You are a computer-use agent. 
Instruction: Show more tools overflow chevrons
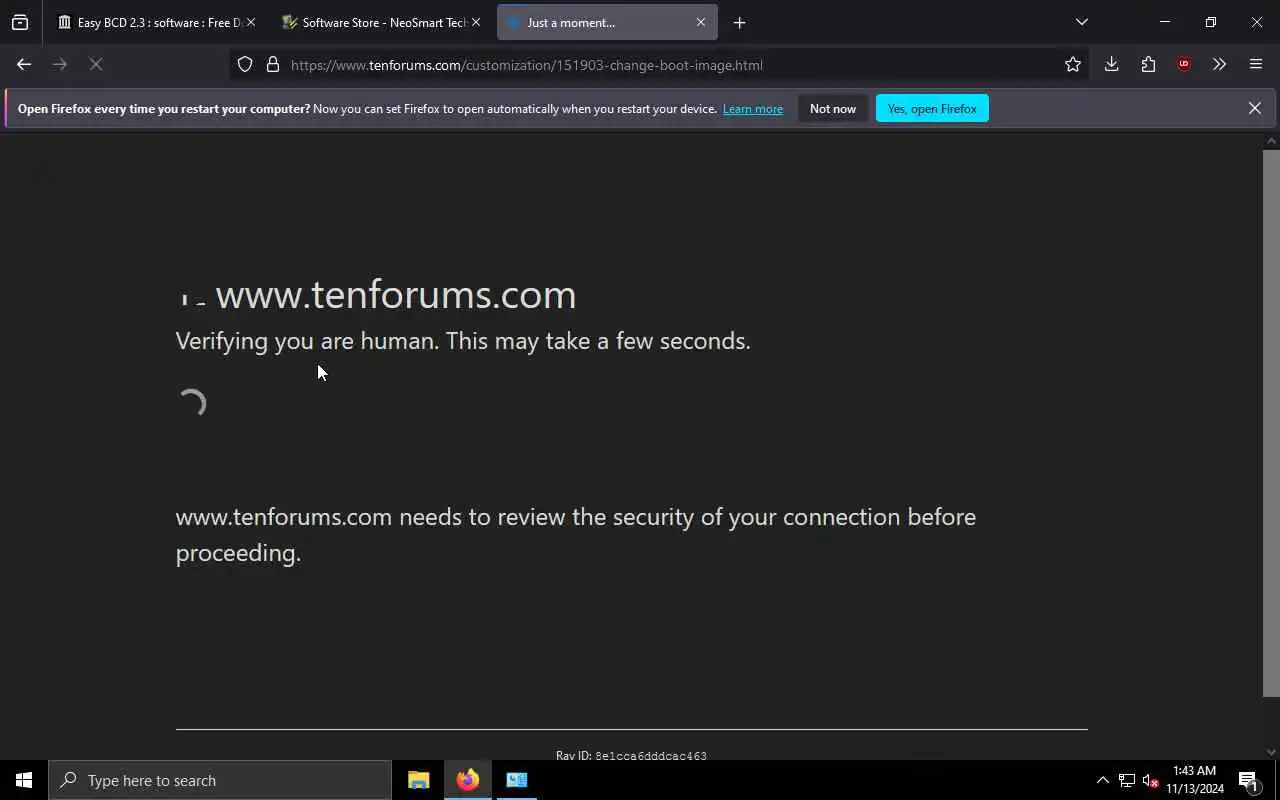pyautogui.click(x=1219, y=65)
